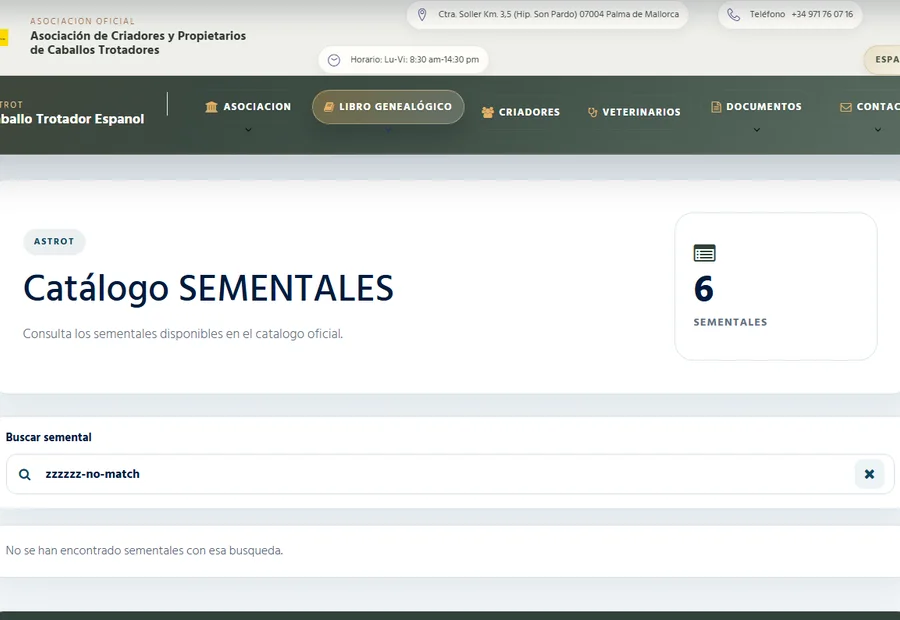Click the 'Consulta los sementales disponibles' description
This screenshot has height=620, width=900.
click(x=183, y=334)
